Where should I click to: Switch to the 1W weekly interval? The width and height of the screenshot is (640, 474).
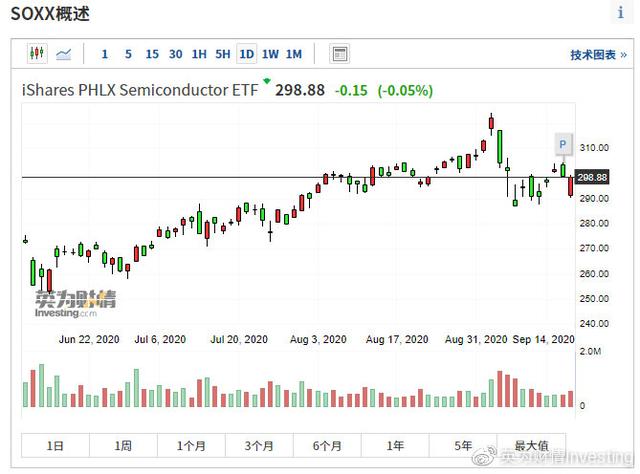coord(270,54)
